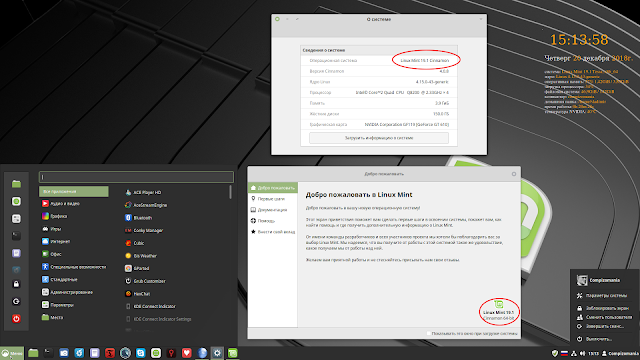Click the compizomania user applet on panel
This screenshot has width=640, height=360.
[620, 353]
